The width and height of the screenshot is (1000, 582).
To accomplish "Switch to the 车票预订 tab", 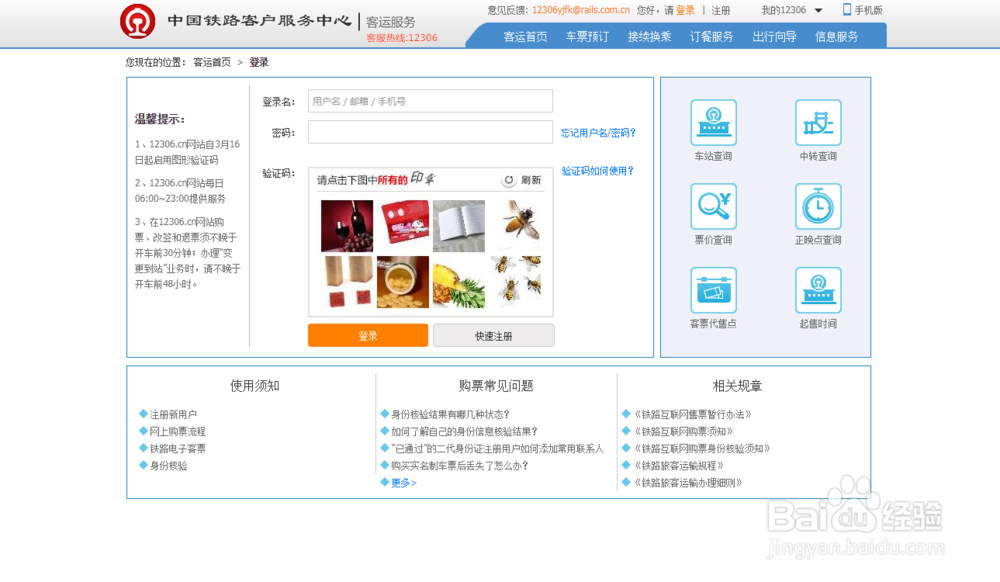I will click(586, 34).
